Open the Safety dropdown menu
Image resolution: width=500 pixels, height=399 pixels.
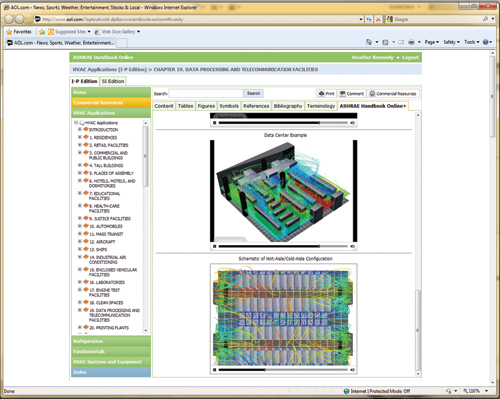click(x=451, y=42)
